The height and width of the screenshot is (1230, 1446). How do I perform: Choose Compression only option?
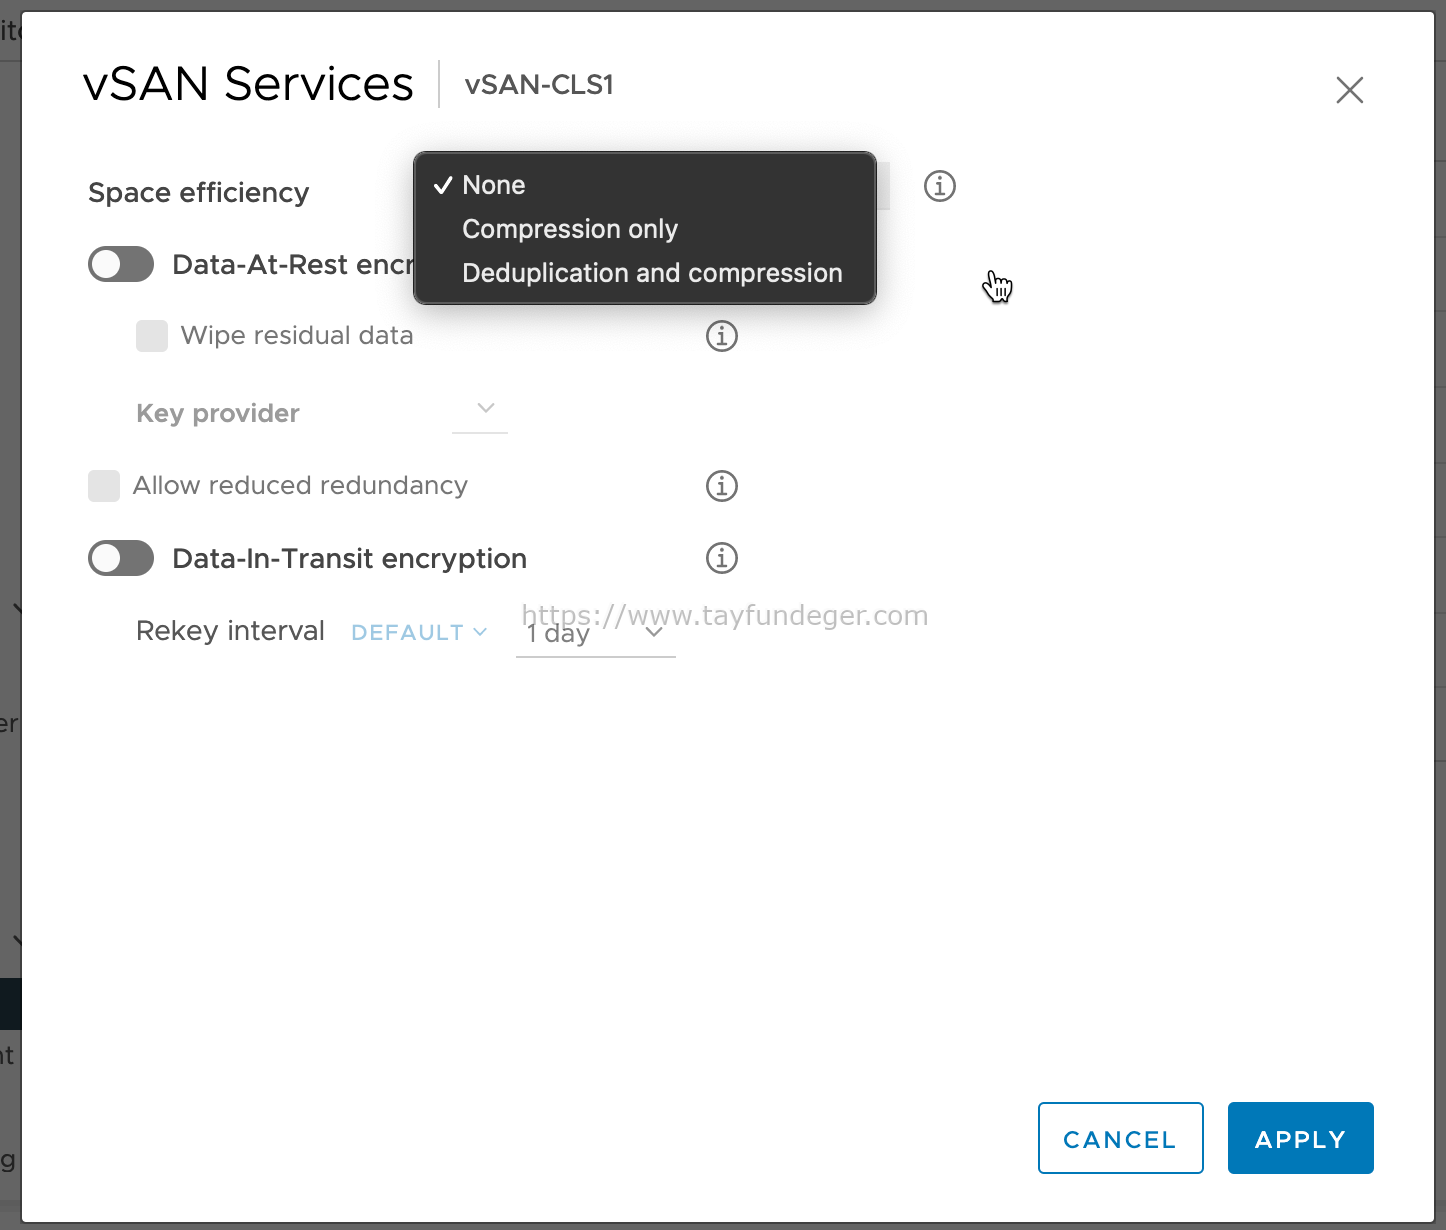pyautogui.click(x=644, y=229)
